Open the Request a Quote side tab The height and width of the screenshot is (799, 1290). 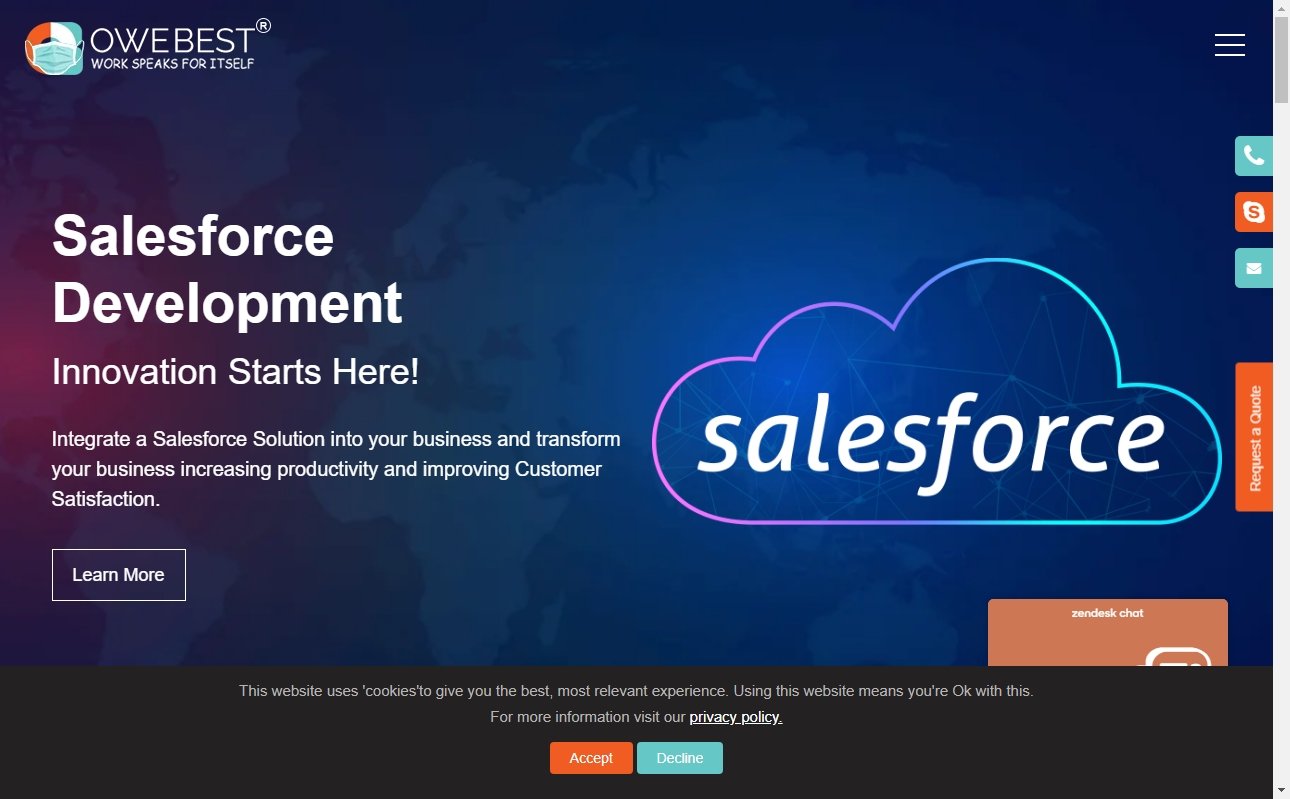click(1254, 437)
